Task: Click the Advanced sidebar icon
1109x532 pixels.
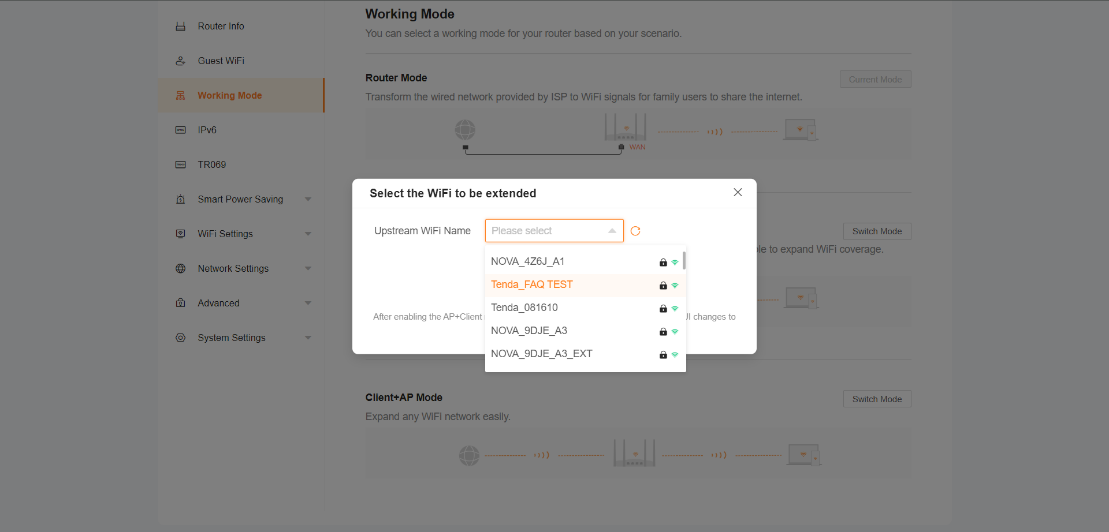Action: coord(181,303)
